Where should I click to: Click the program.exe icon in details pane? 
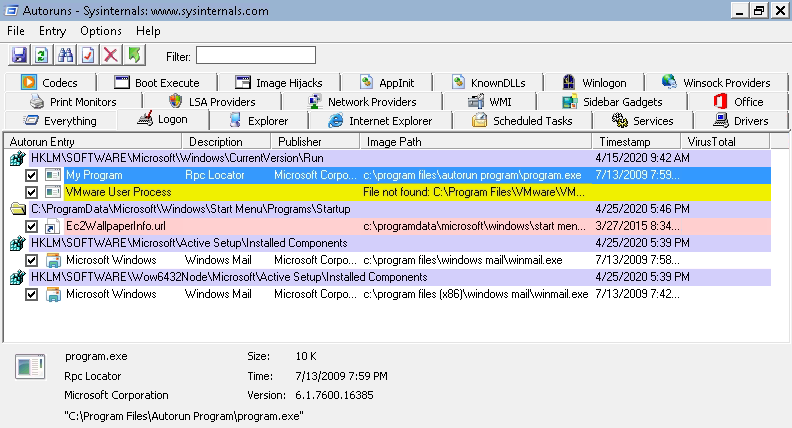[x=29, y=367]
